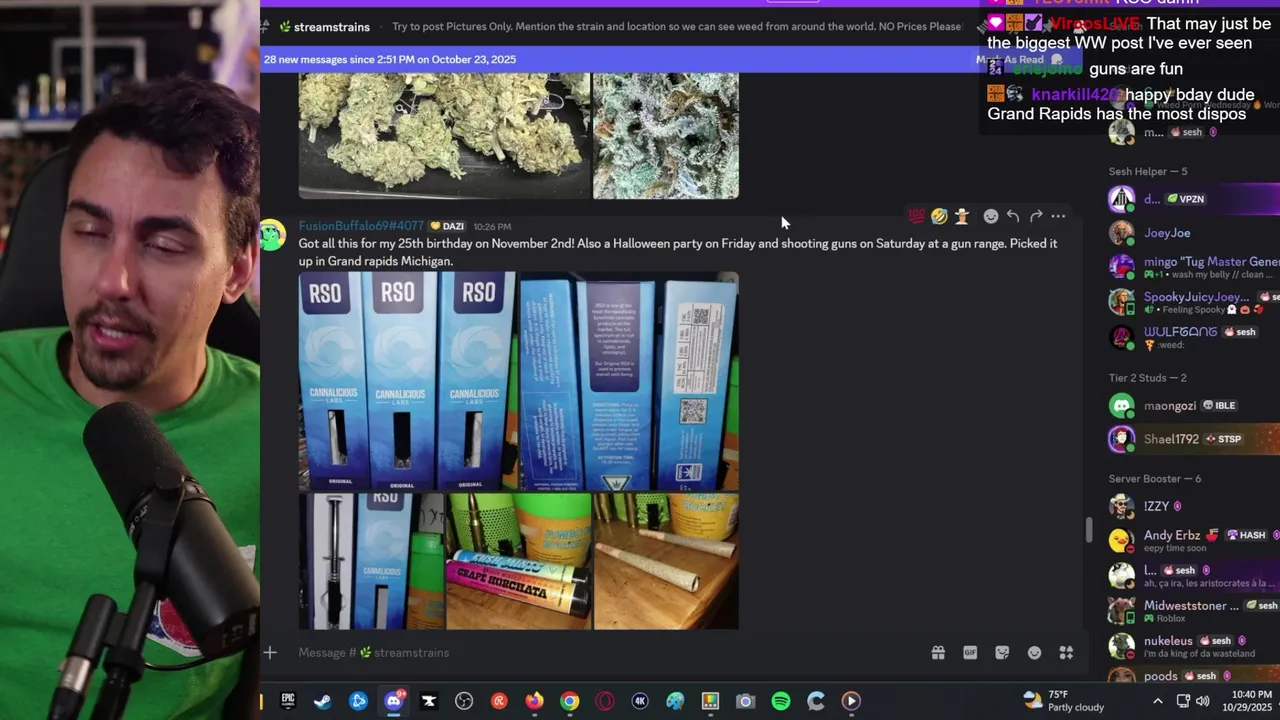Viewport: 1280px width, 720px height.
Task: Forward FusionBuffalo69's message
Action: click(x=1036, y=216)
